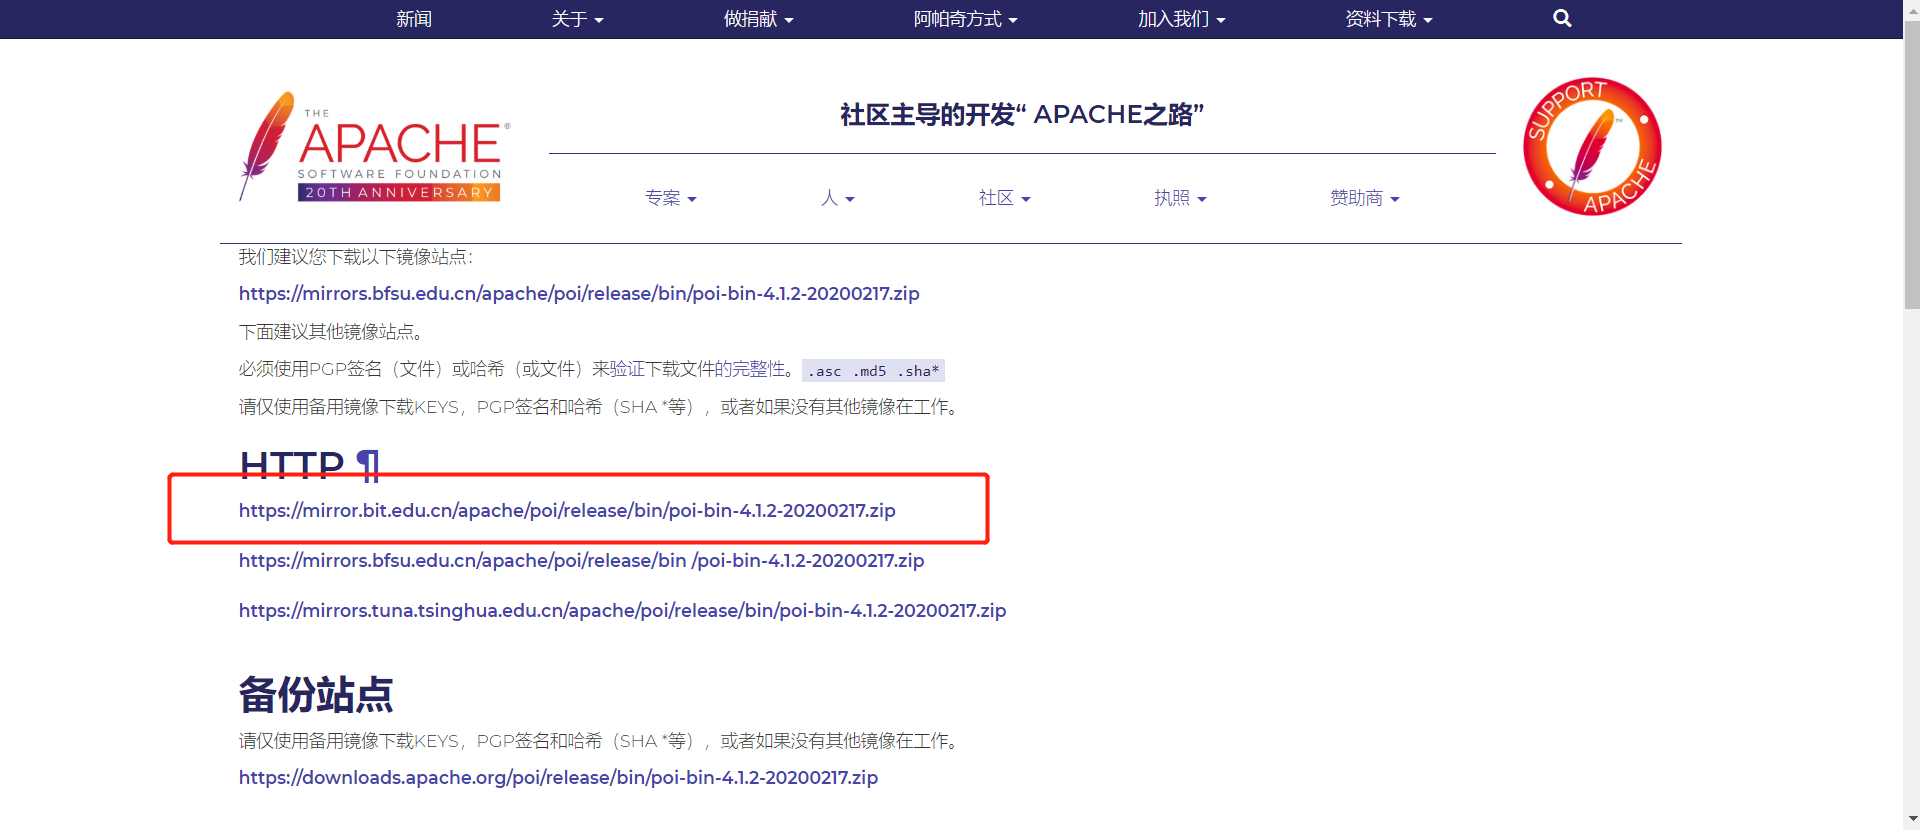
Task: Expand the 阿帕奇方式 dropdown menu
Action: pyautogui.click(x=965, y=19)
